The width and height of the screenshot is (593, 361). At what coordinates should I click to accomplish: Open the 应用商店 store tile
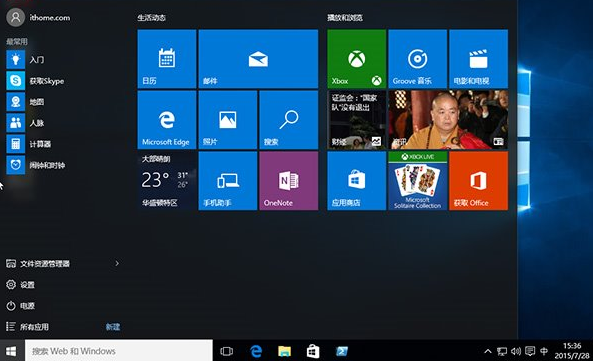pyautogui.click(x=357, y=181)
